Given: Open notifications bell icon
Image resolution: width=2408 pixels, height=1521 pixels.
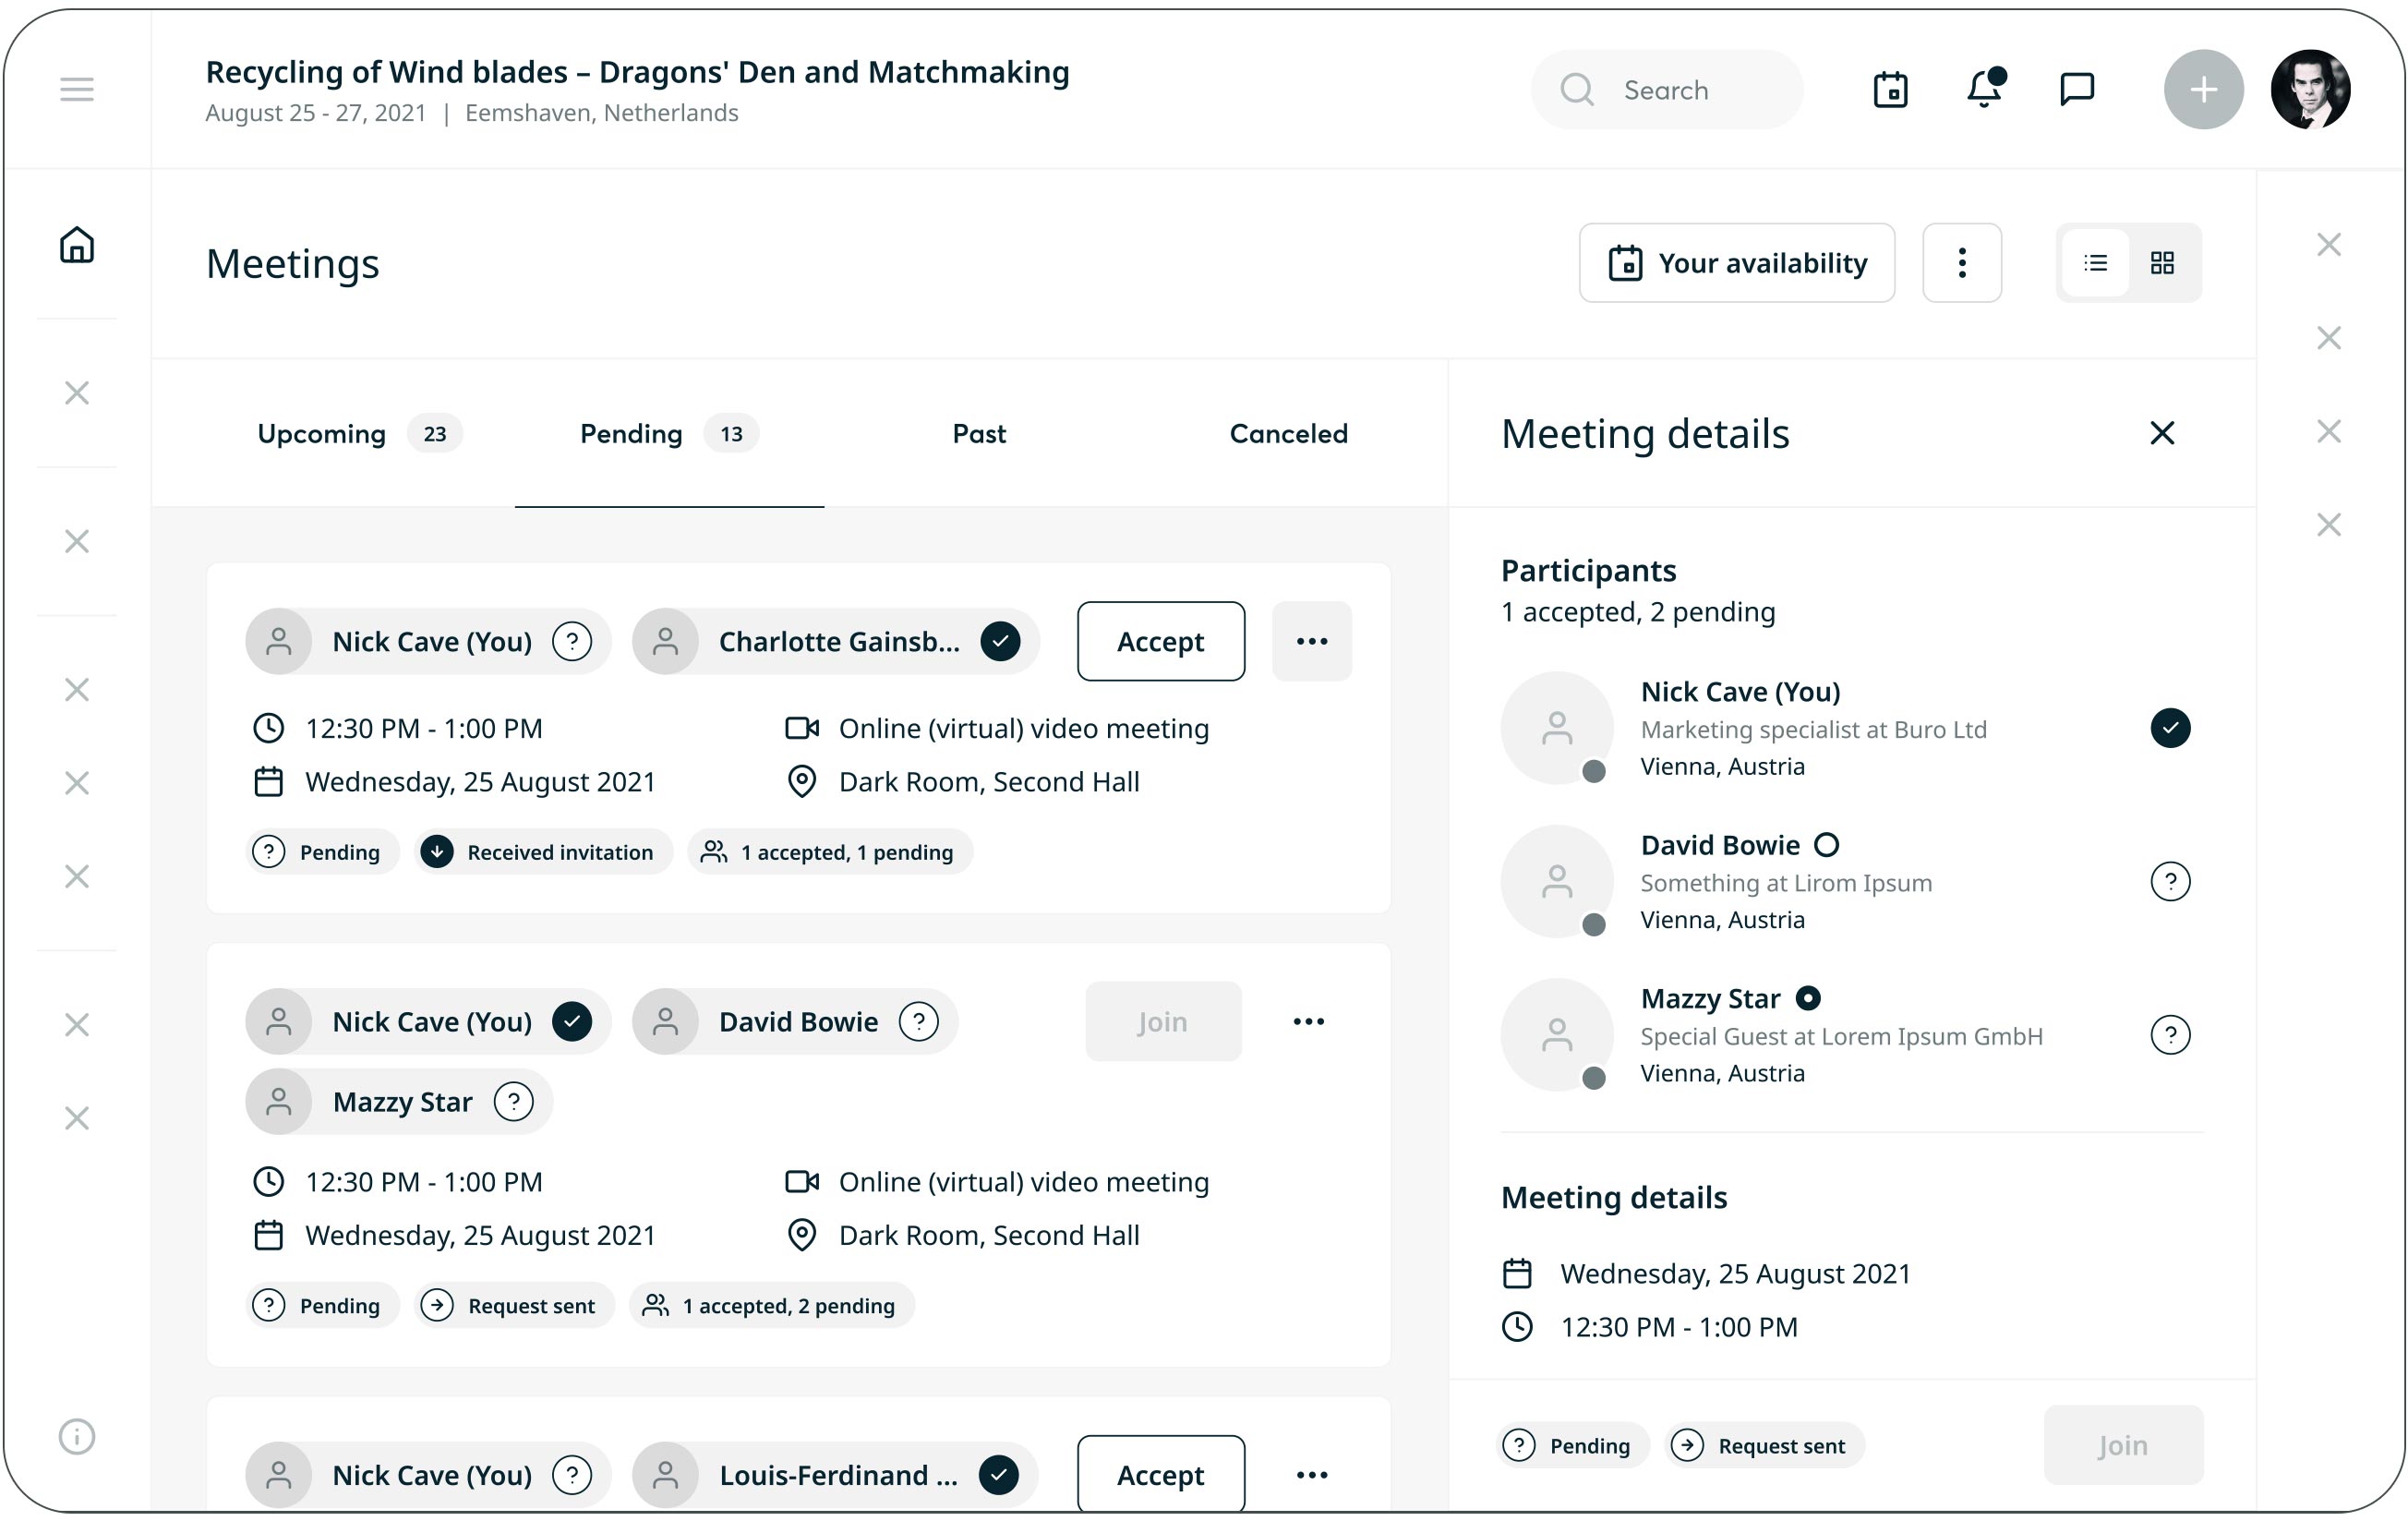Looking at the screenshot, I should click(x=1984, y=90).
